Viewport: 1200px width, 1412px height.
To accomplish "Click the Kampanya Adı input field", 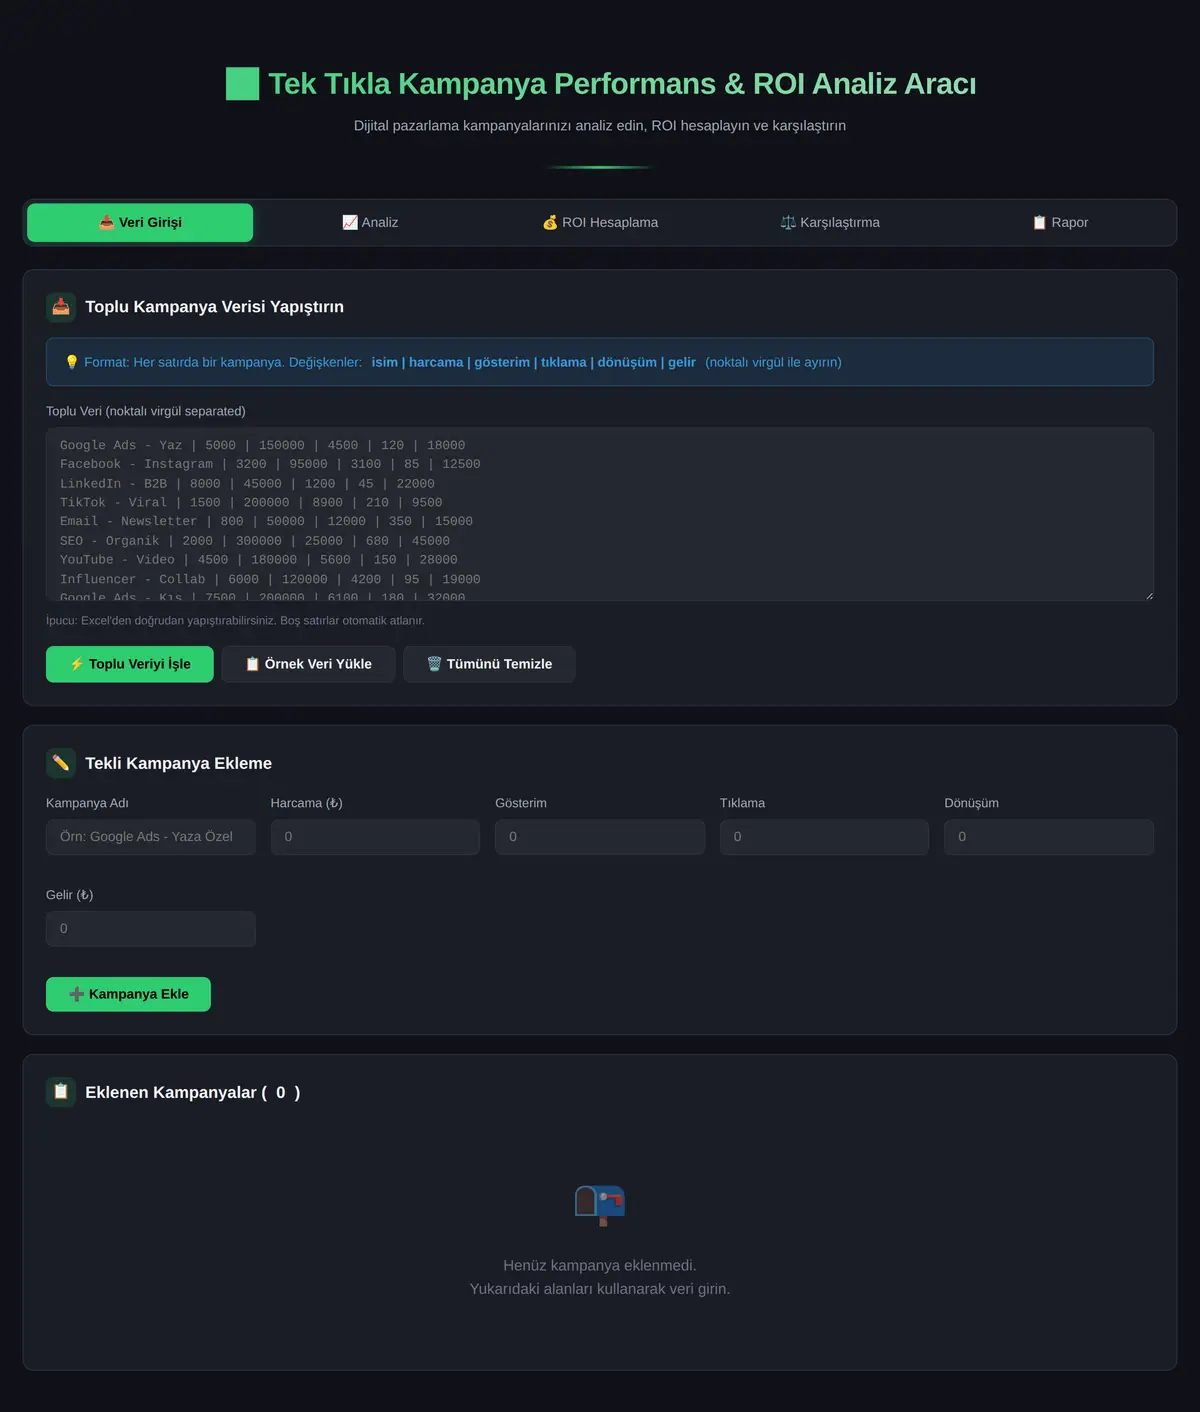I will tap(151, 837).
